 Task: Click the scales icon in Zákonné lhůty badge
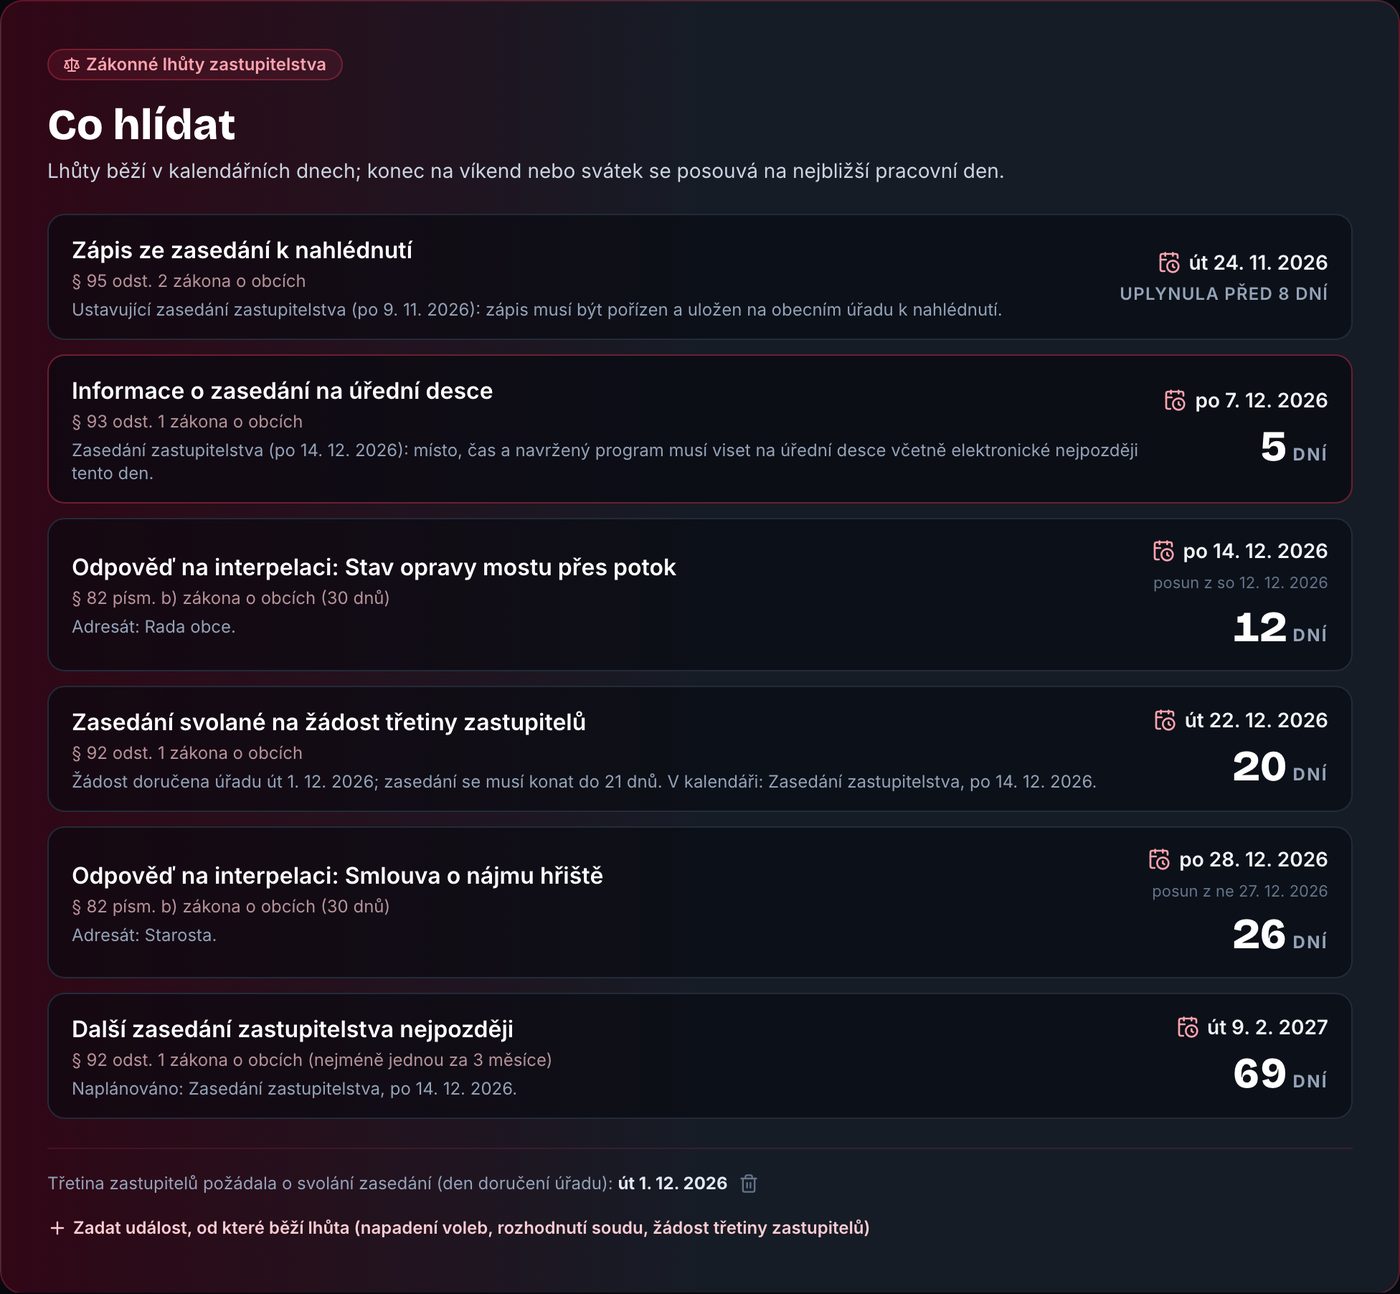[71, 65]
